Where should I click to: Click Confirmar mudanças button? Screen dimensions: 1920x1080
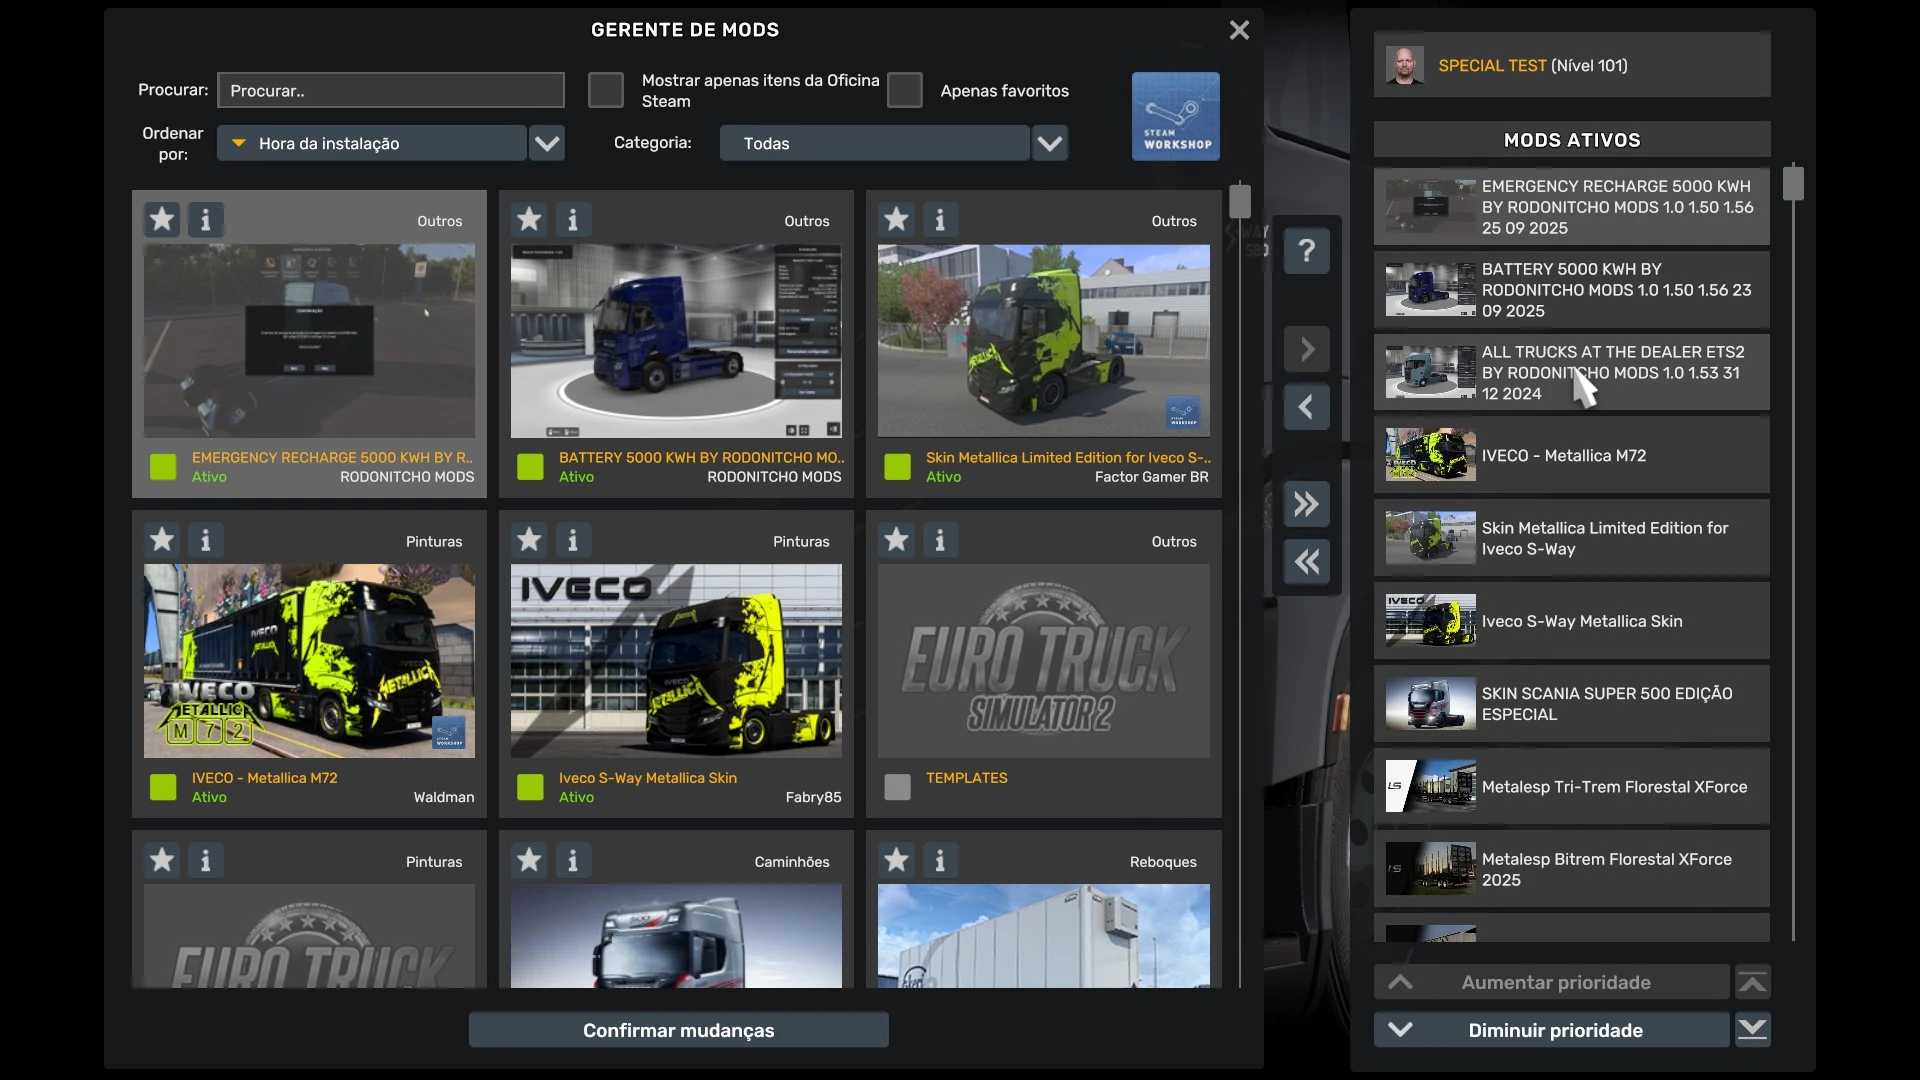(678, 1030)
